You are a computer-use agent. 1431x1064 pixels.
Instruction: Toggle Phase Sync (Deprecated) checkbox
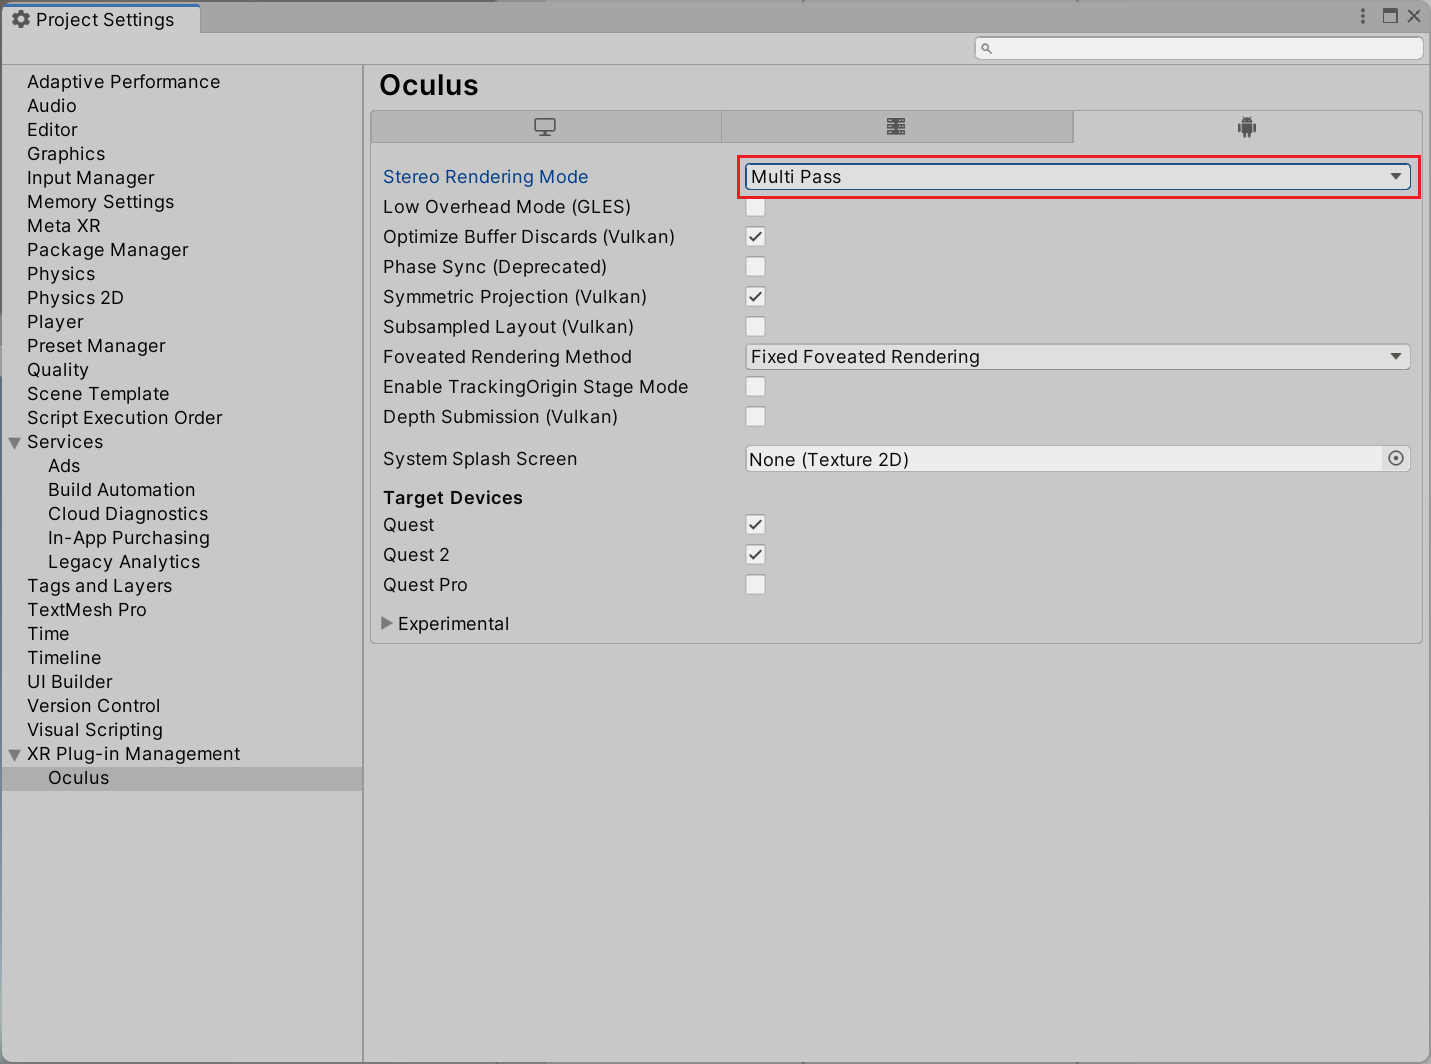click(756, 267)
